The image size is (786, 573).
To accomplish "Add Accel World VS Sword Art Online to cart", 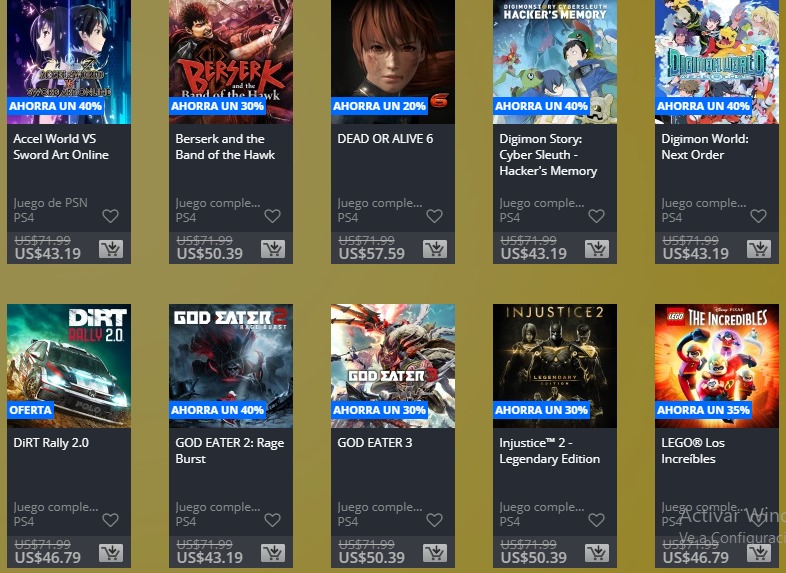I will click(111, 249).
